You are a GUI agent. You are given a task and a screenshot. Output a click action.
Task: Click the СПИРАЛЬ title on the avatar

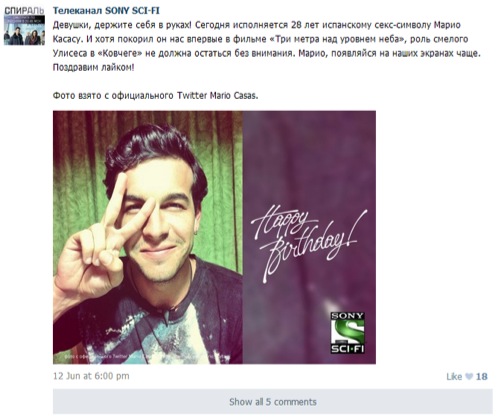24,11
